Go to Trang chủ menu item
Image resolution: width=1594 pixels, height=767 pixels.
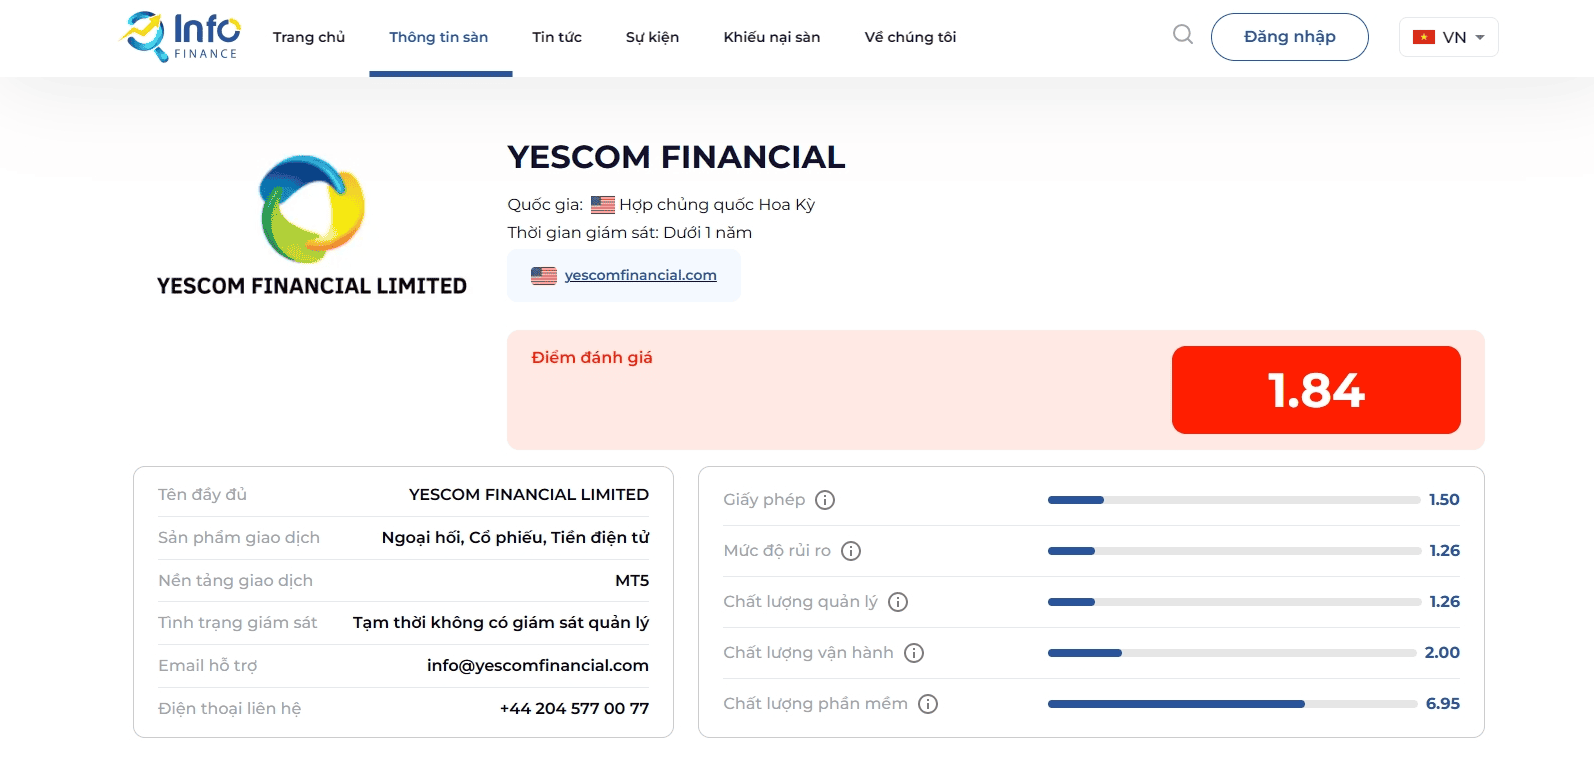[x=309, y=37]
